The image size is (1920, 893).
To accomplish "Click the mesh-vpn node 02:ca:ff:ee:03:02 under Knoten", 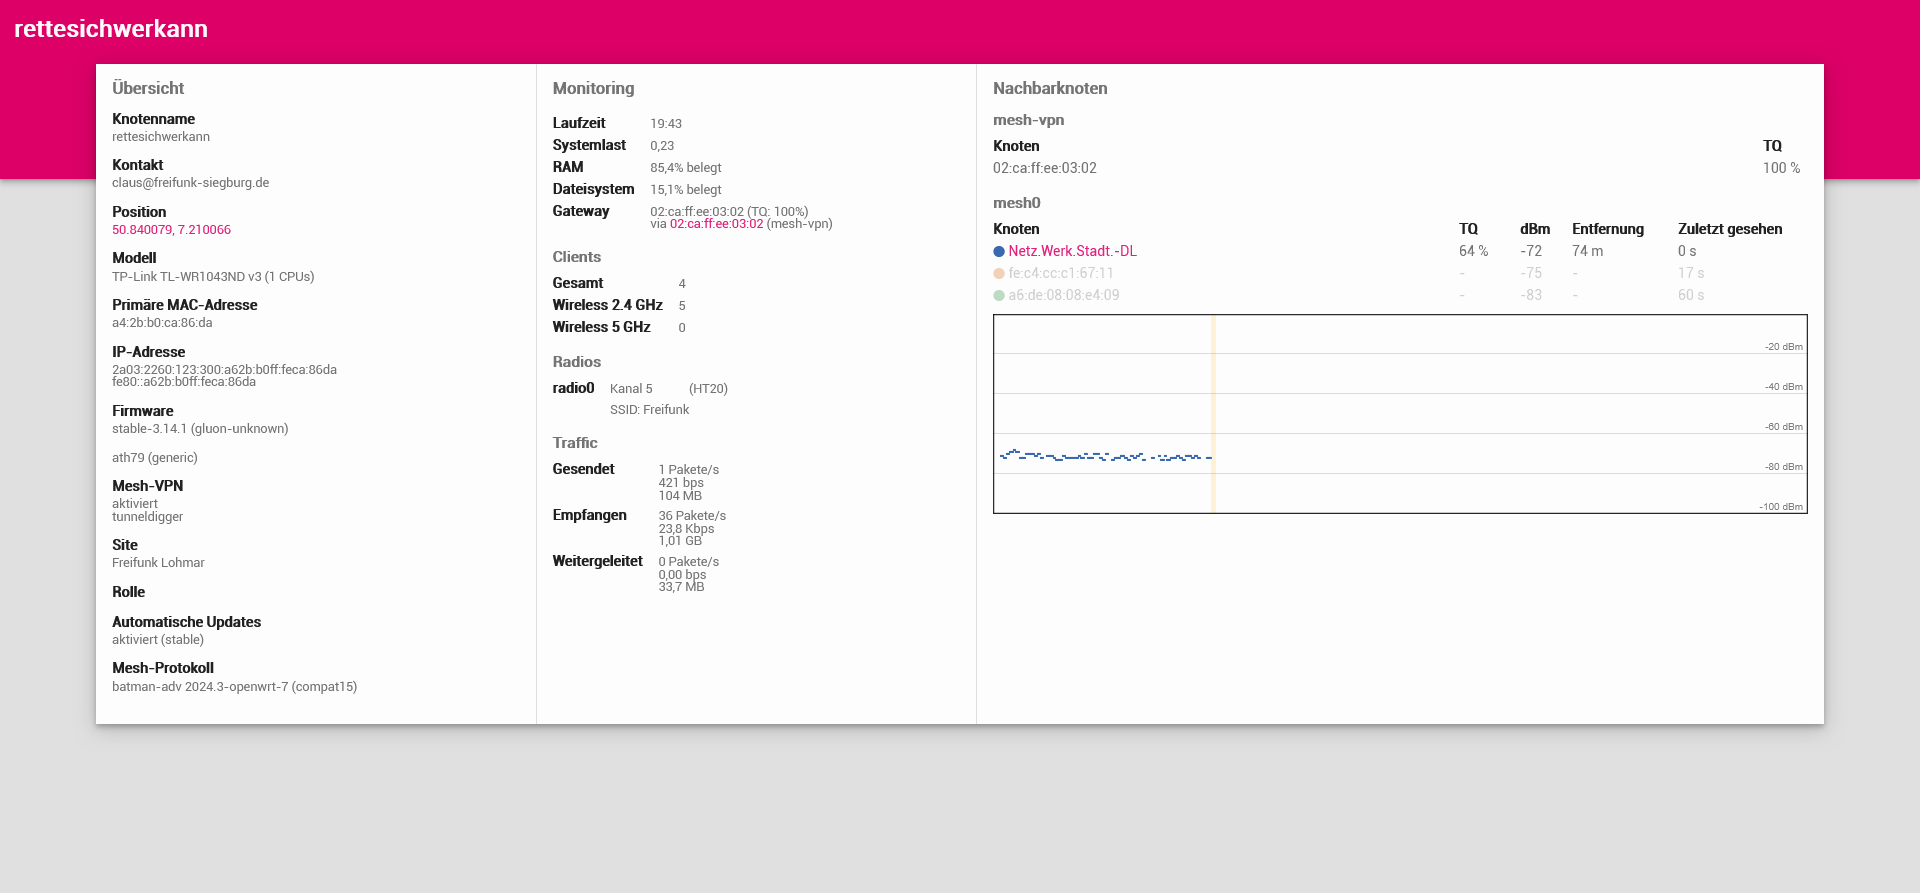I will coord(1044,169).
